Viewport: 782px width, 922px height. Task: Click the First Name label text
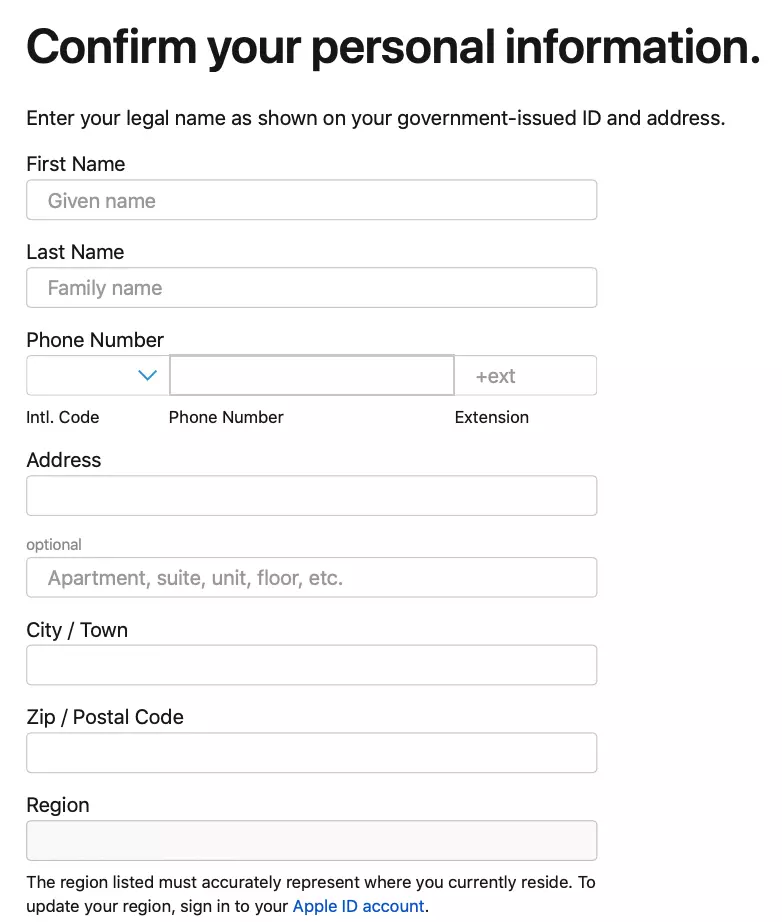76,164
